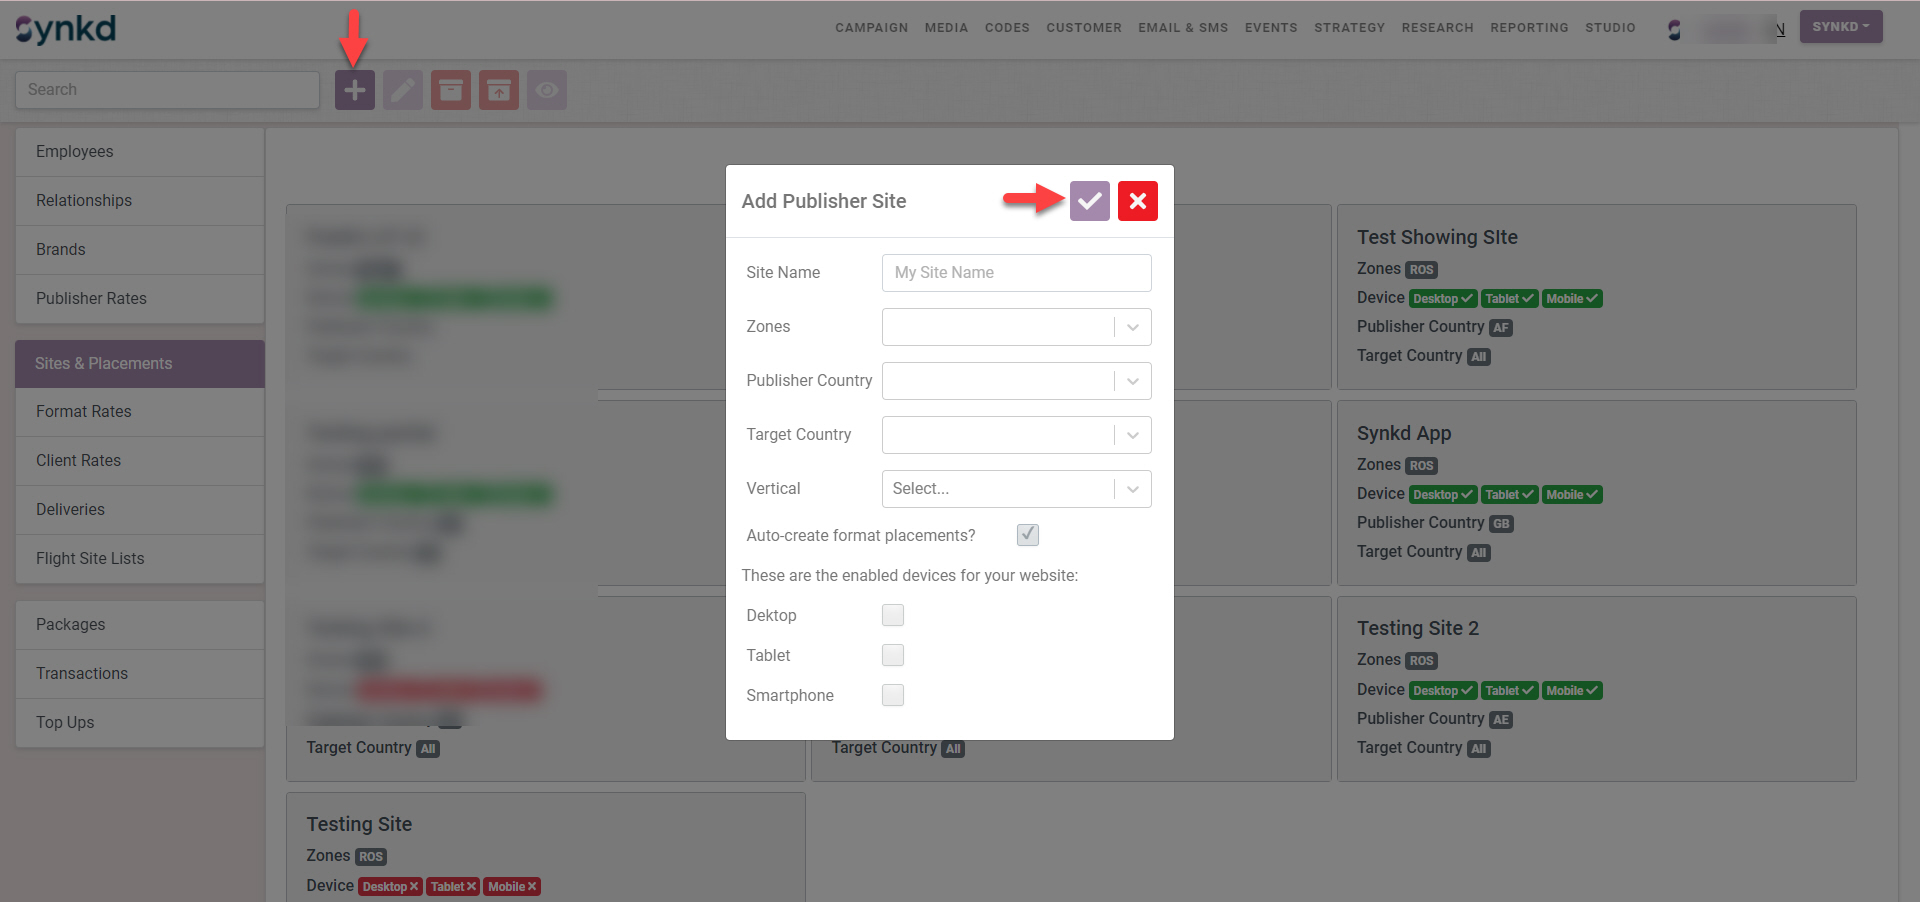This screenshot has width=1920, height=902.
Task: Disable Auto-create format placements
Action: coord(1027,535)
